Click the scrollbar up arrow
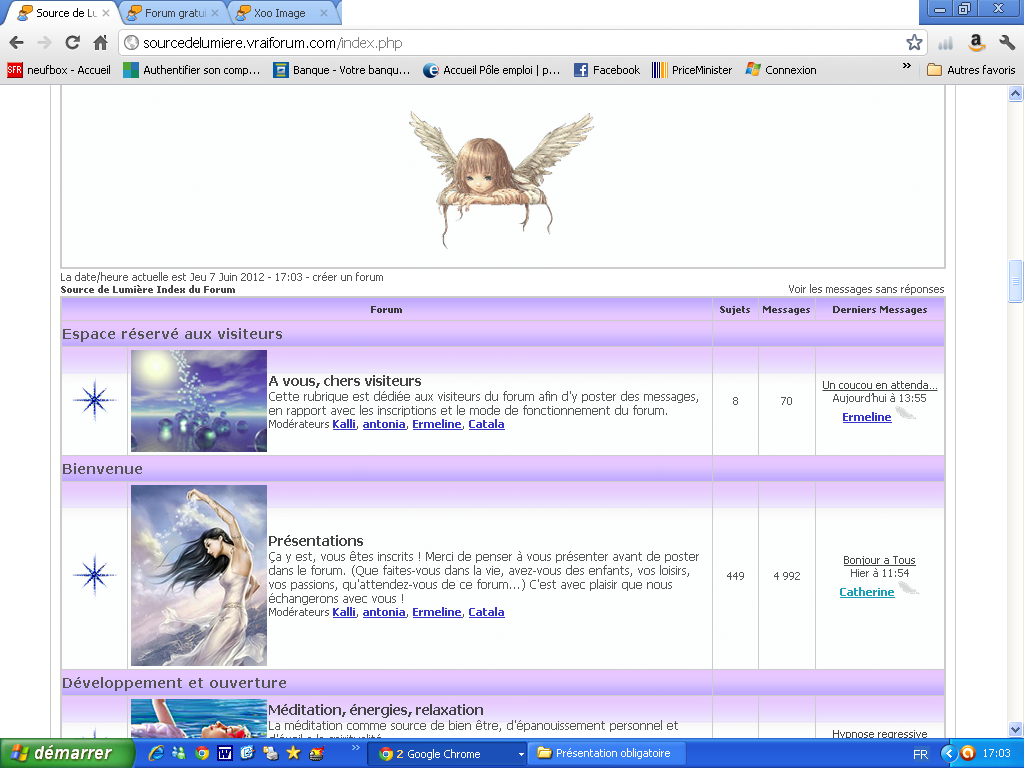The width and height of the screenshot is (1024, 768). [x=1016, y=94]
